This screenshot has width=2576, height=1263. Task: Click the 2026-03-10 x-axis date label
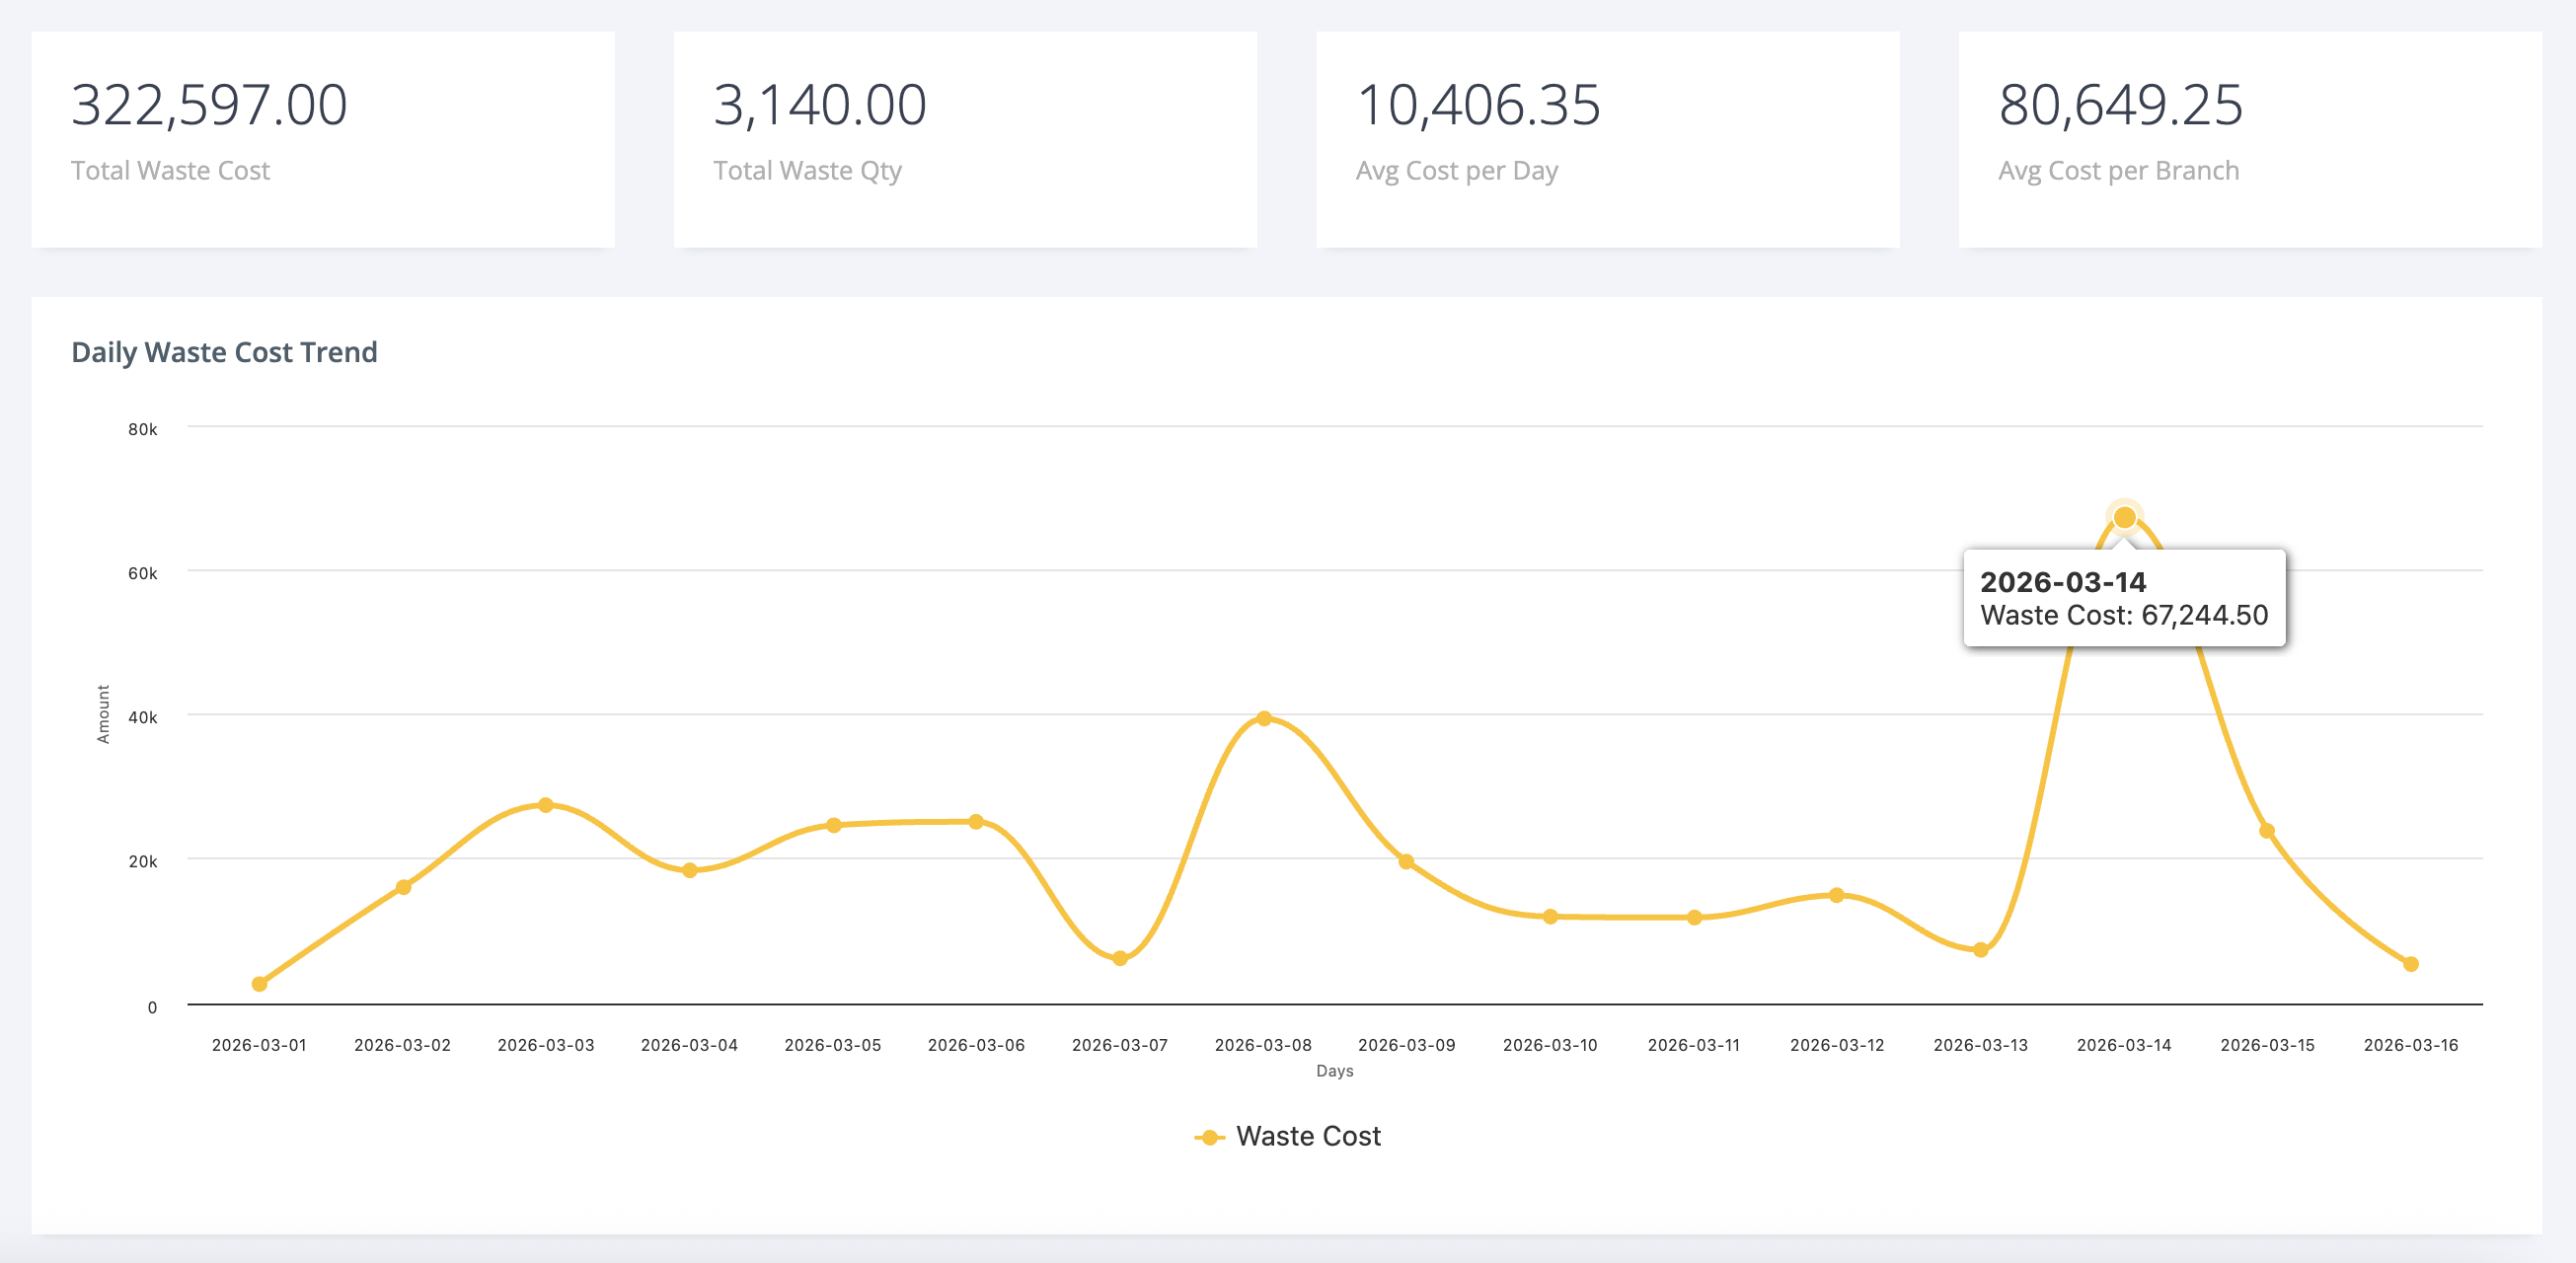tap(1549, 1045)
